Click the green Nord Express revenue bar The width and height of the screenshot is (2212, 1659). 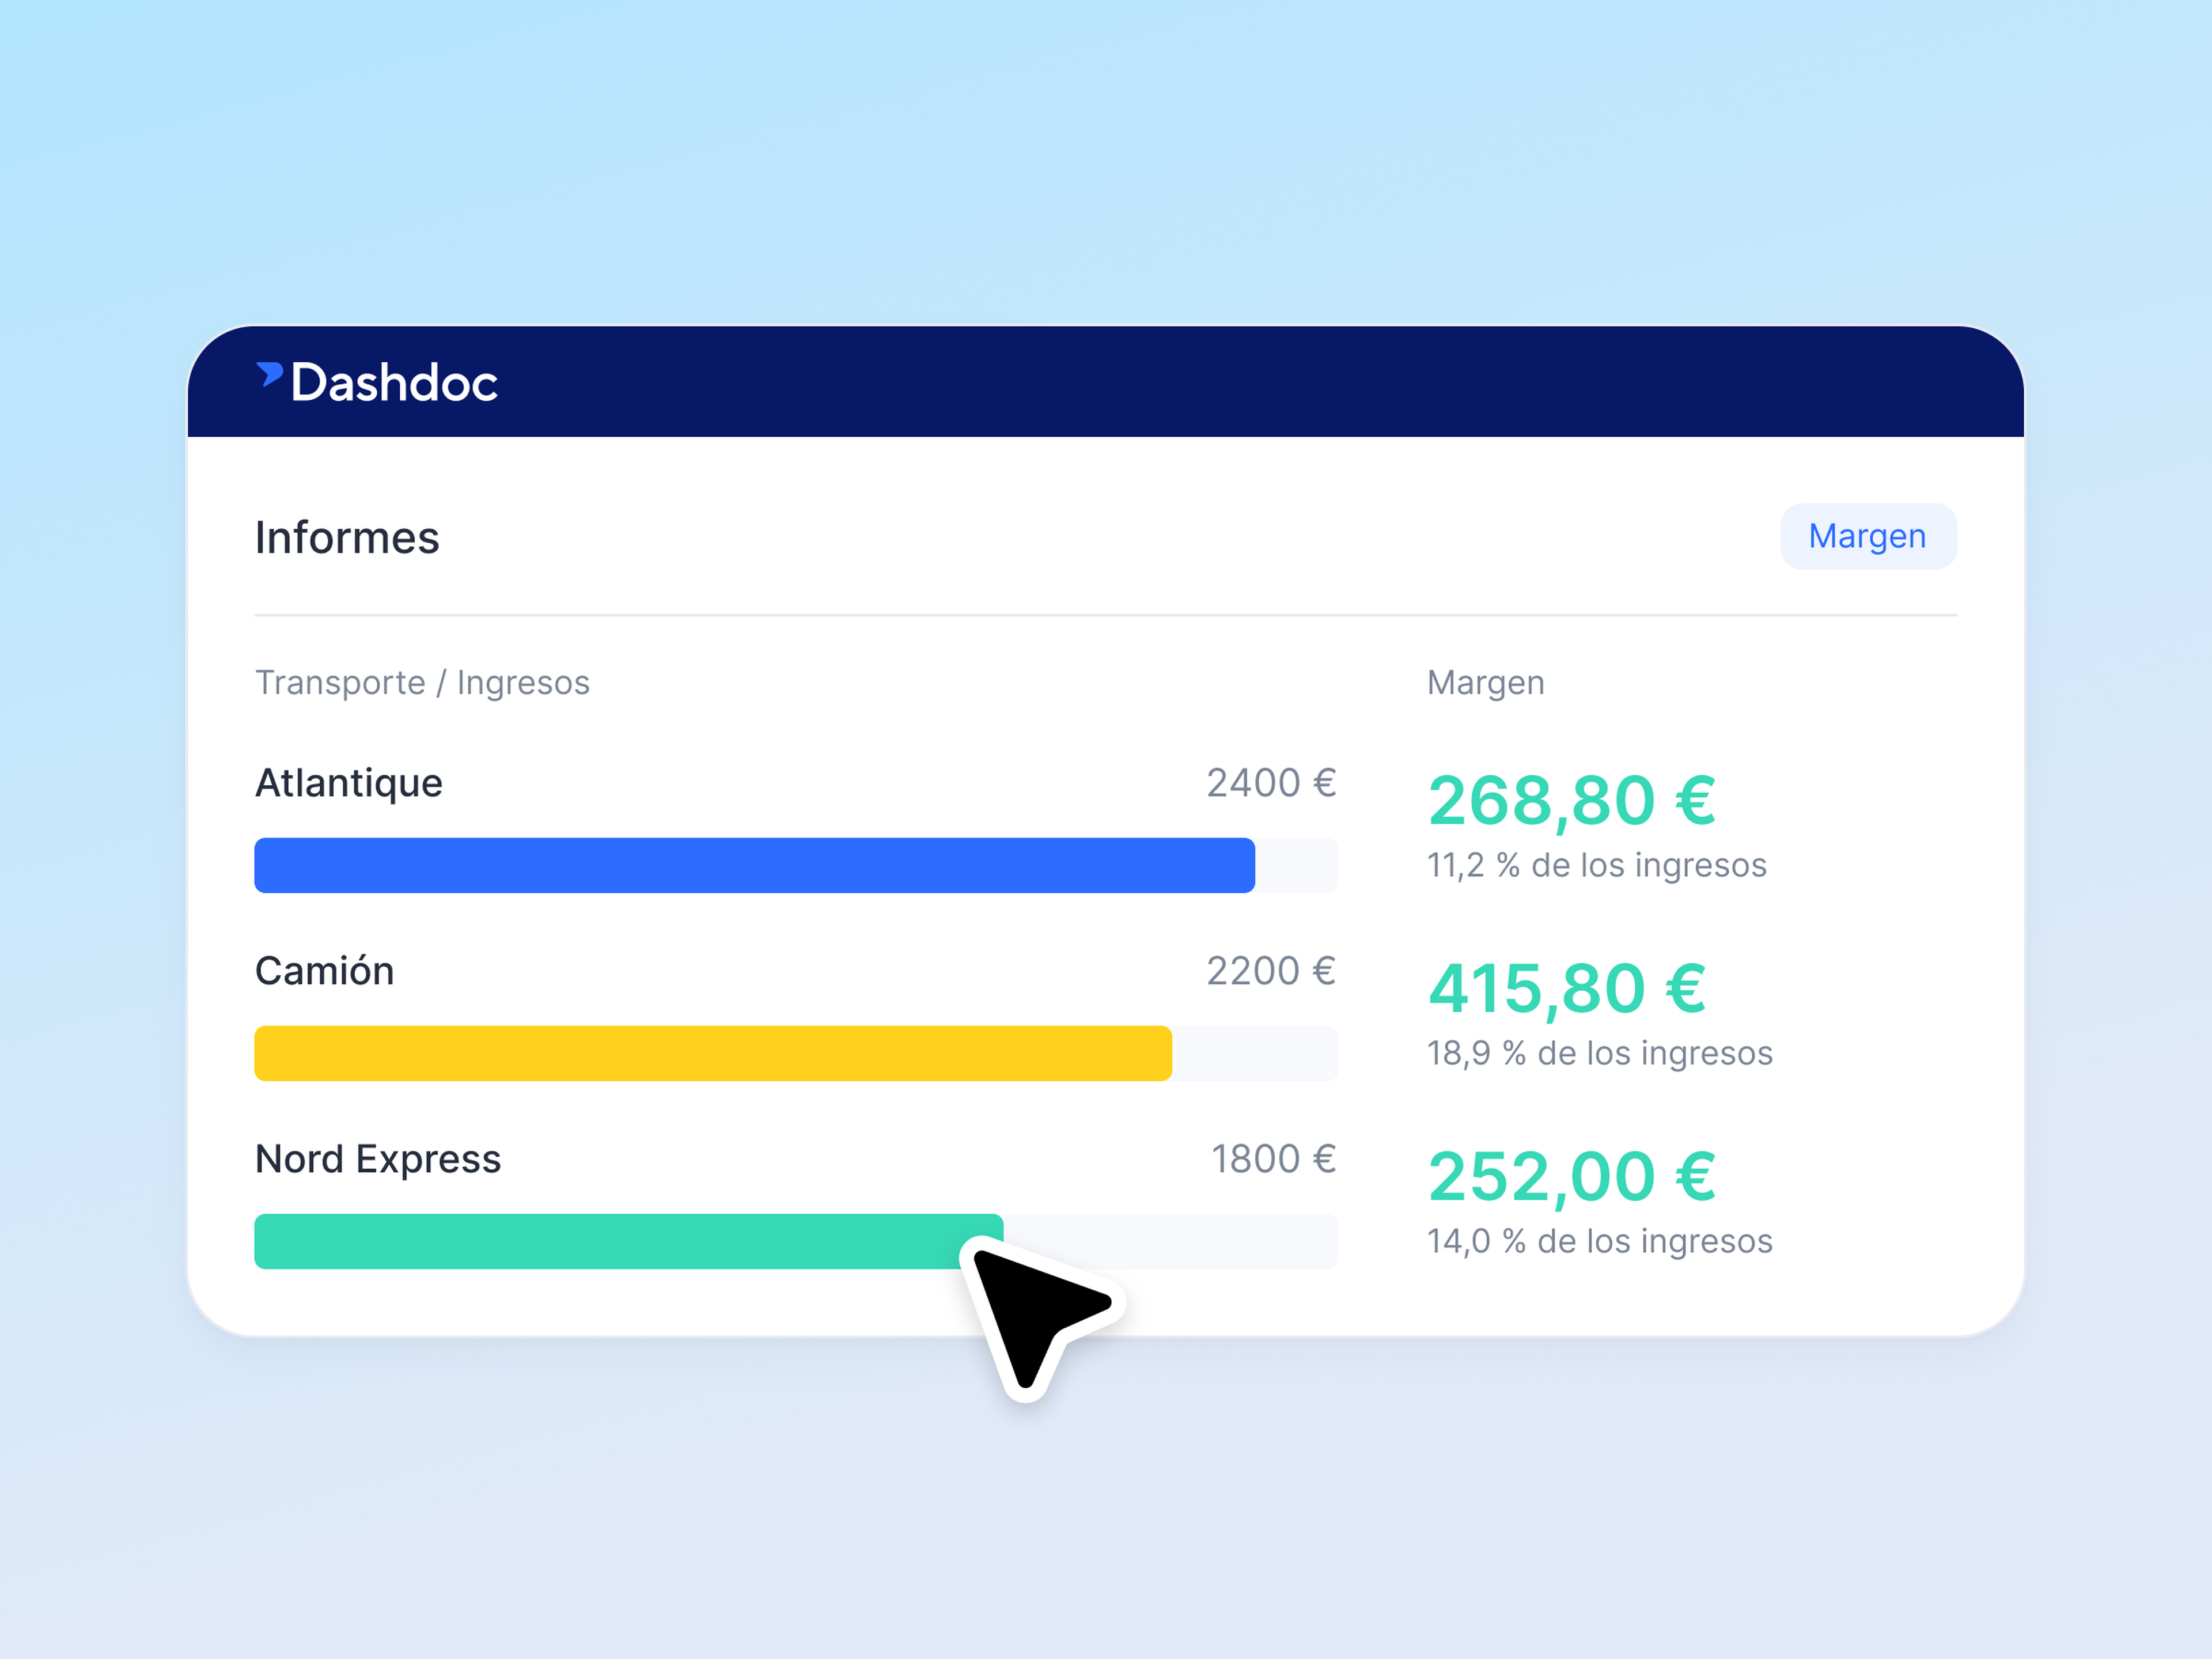click(x=629, y=1241)
